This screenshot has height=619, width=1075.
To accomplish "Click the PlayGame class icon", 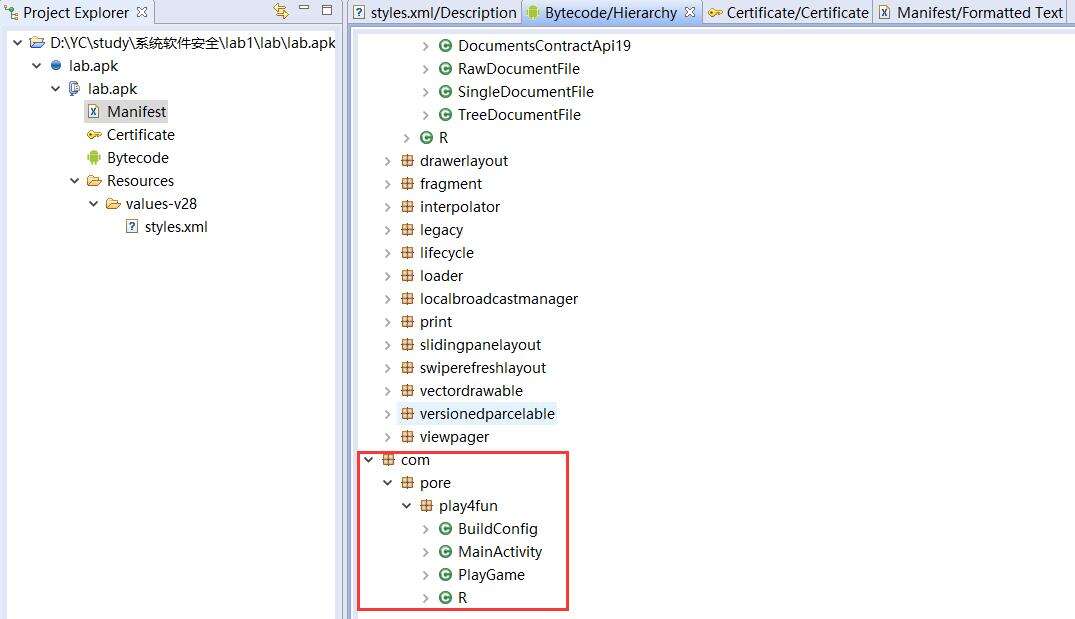I will click(x=445, y=575).
